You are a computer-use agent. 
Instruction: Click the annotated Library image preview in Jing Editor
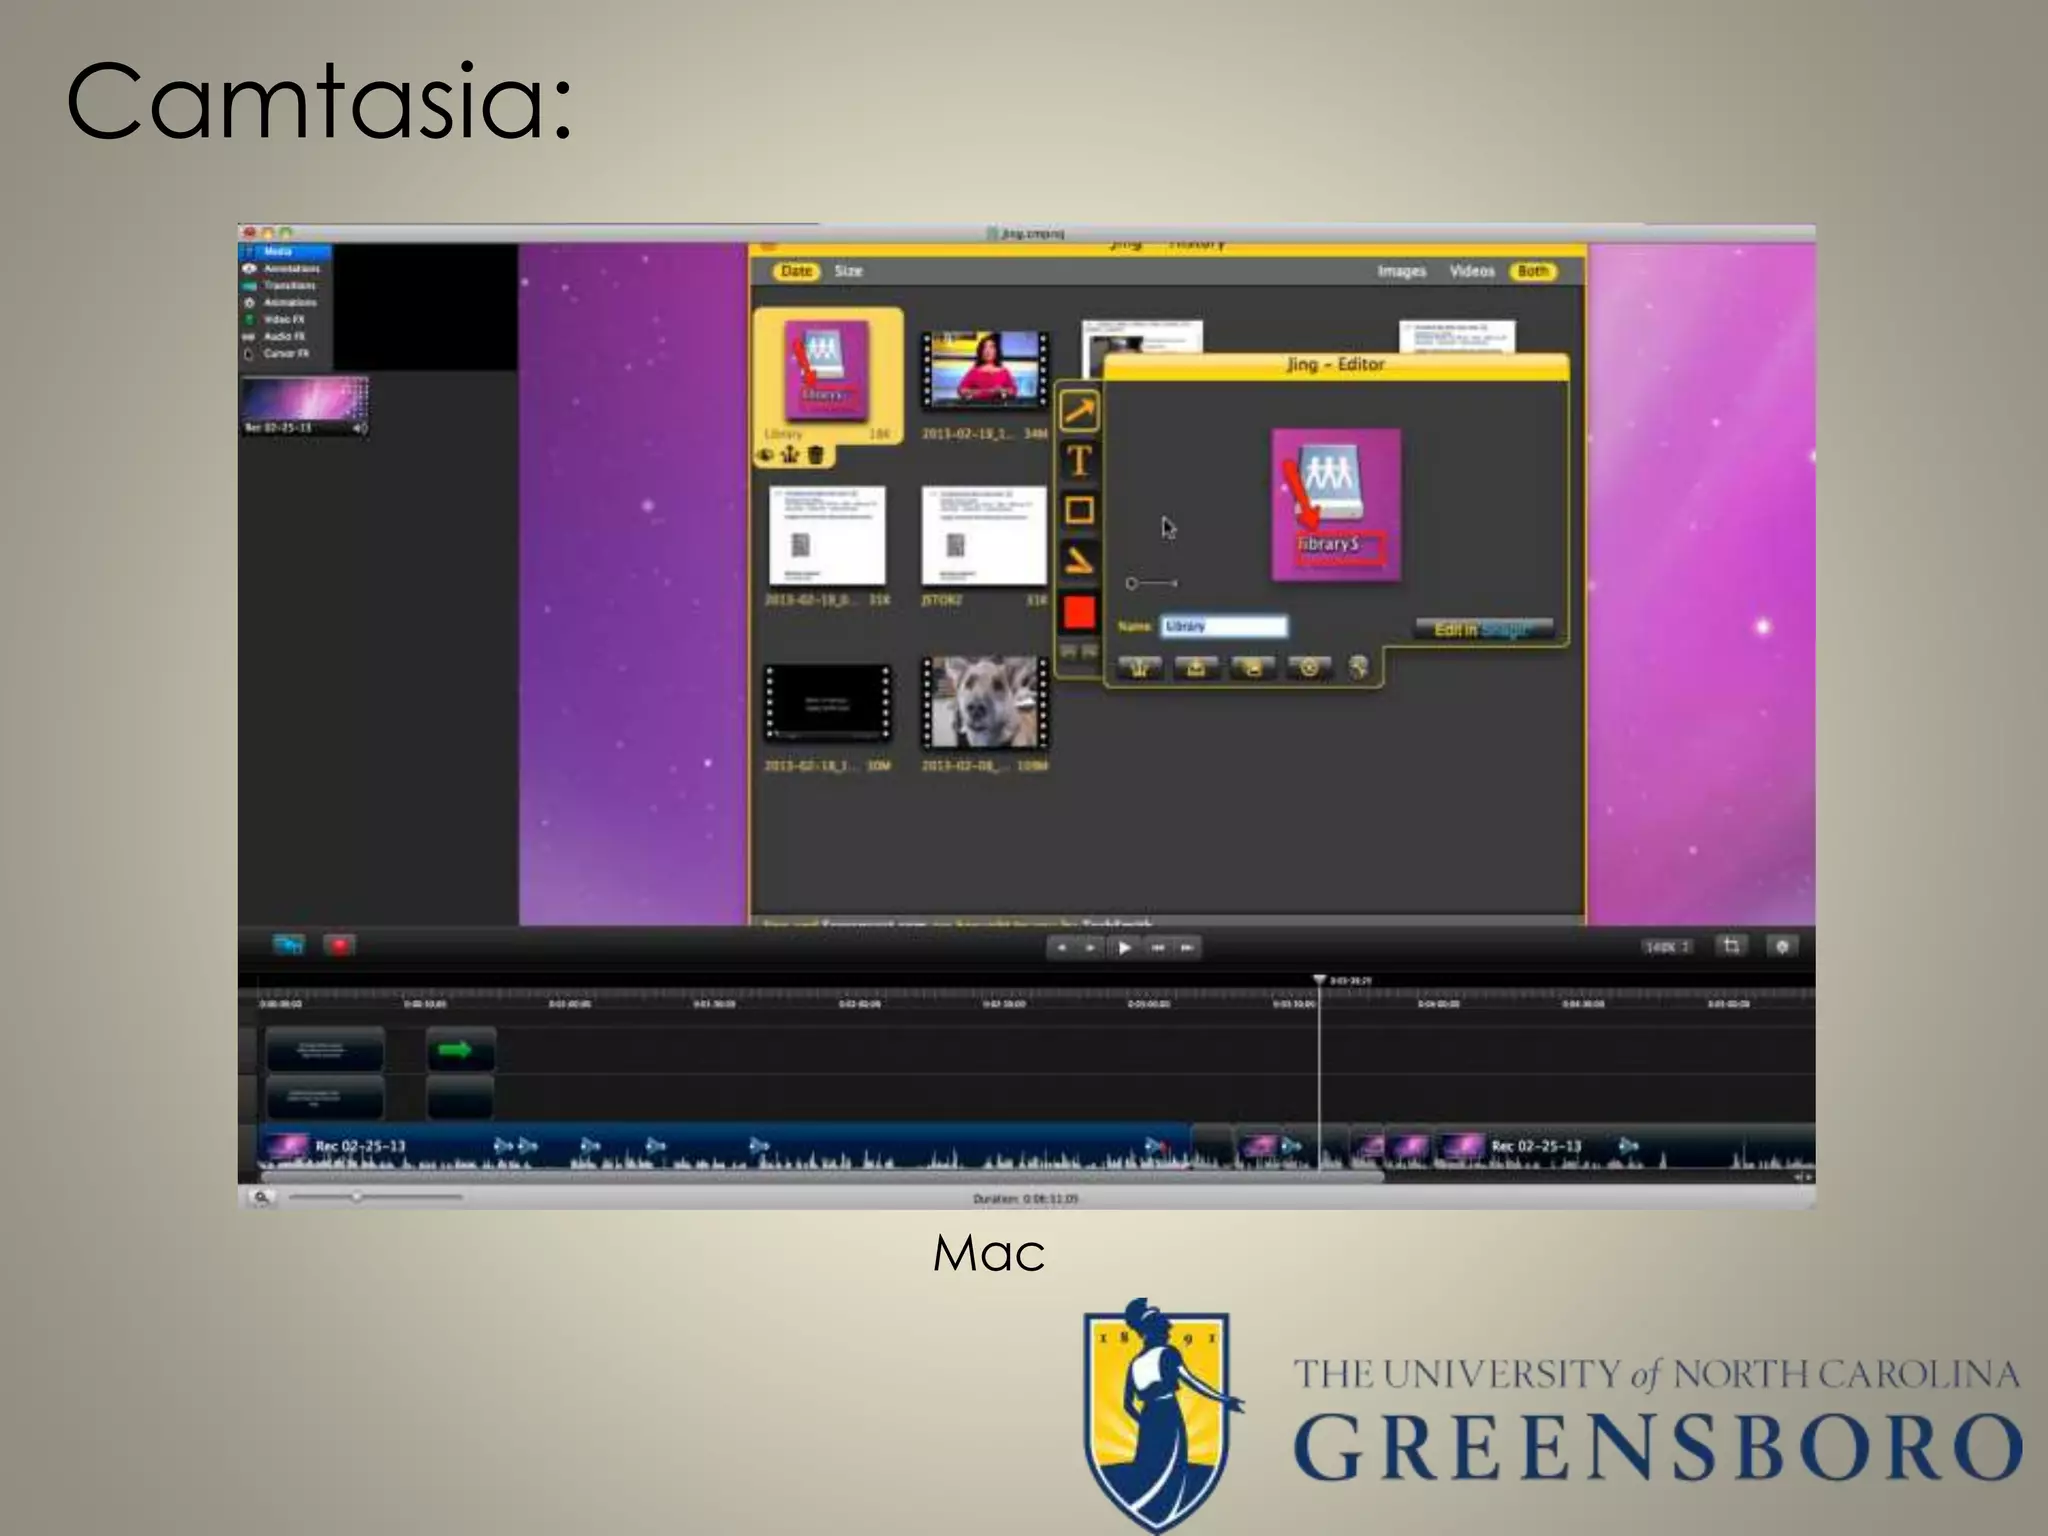(1336, 505)
